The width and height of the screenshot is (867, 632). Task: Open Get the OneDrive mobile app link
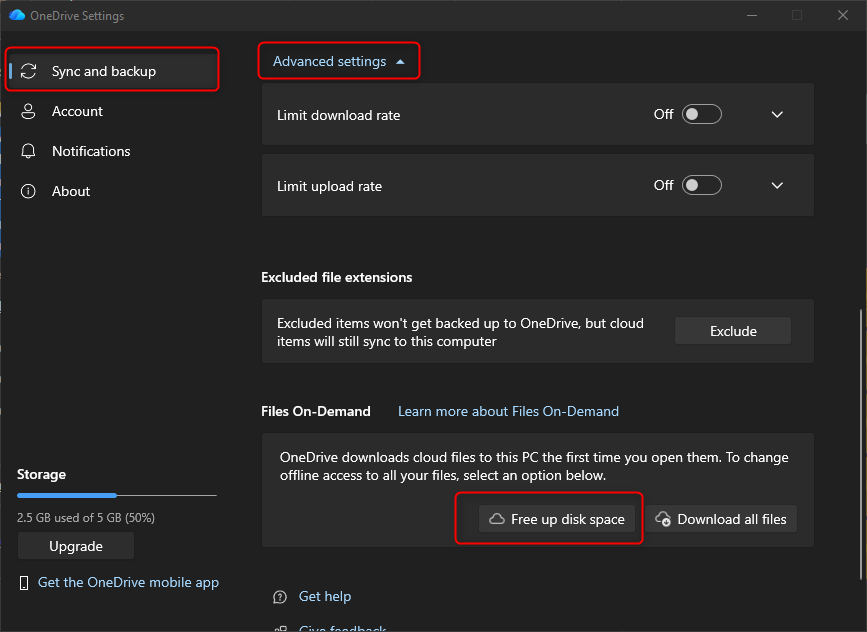[x=128, y=583]
